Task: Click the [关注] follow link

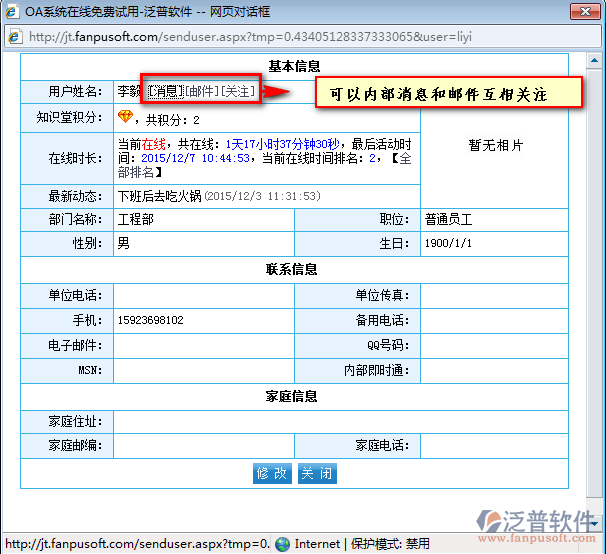Action: [238, 92]
